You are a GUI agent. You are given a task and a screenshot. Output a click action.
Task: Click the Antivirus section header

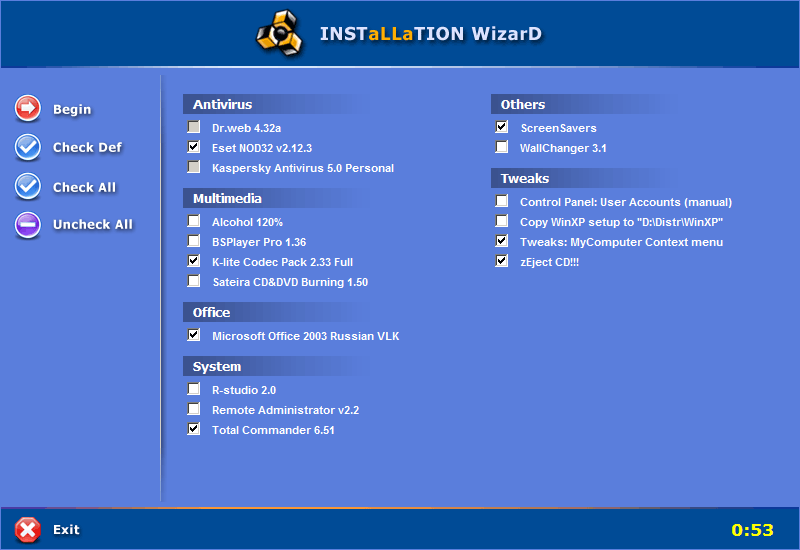(278, 104)
